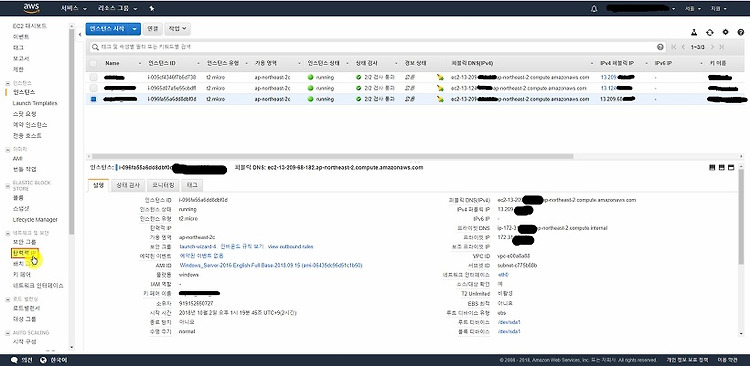Click the flask experiment icon above table
The image size is (750, 366).
click(x=694, y=32)
